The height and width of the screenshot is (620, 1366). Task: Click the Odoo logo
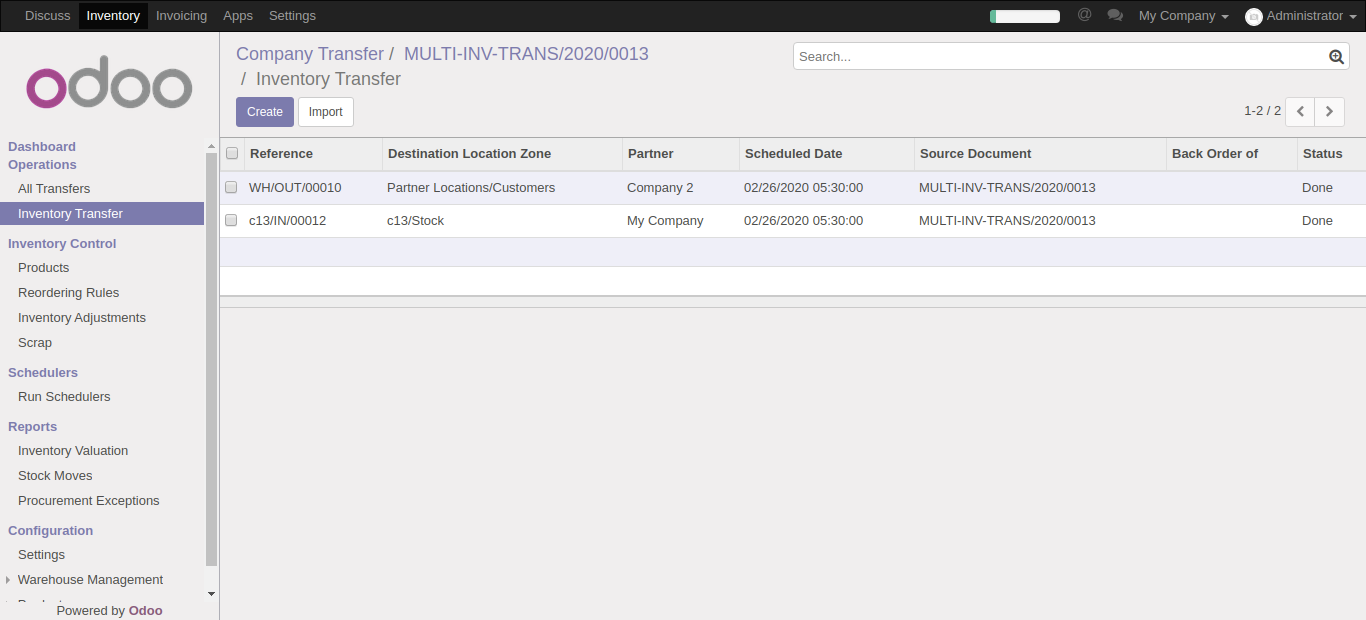click(109, 87)
